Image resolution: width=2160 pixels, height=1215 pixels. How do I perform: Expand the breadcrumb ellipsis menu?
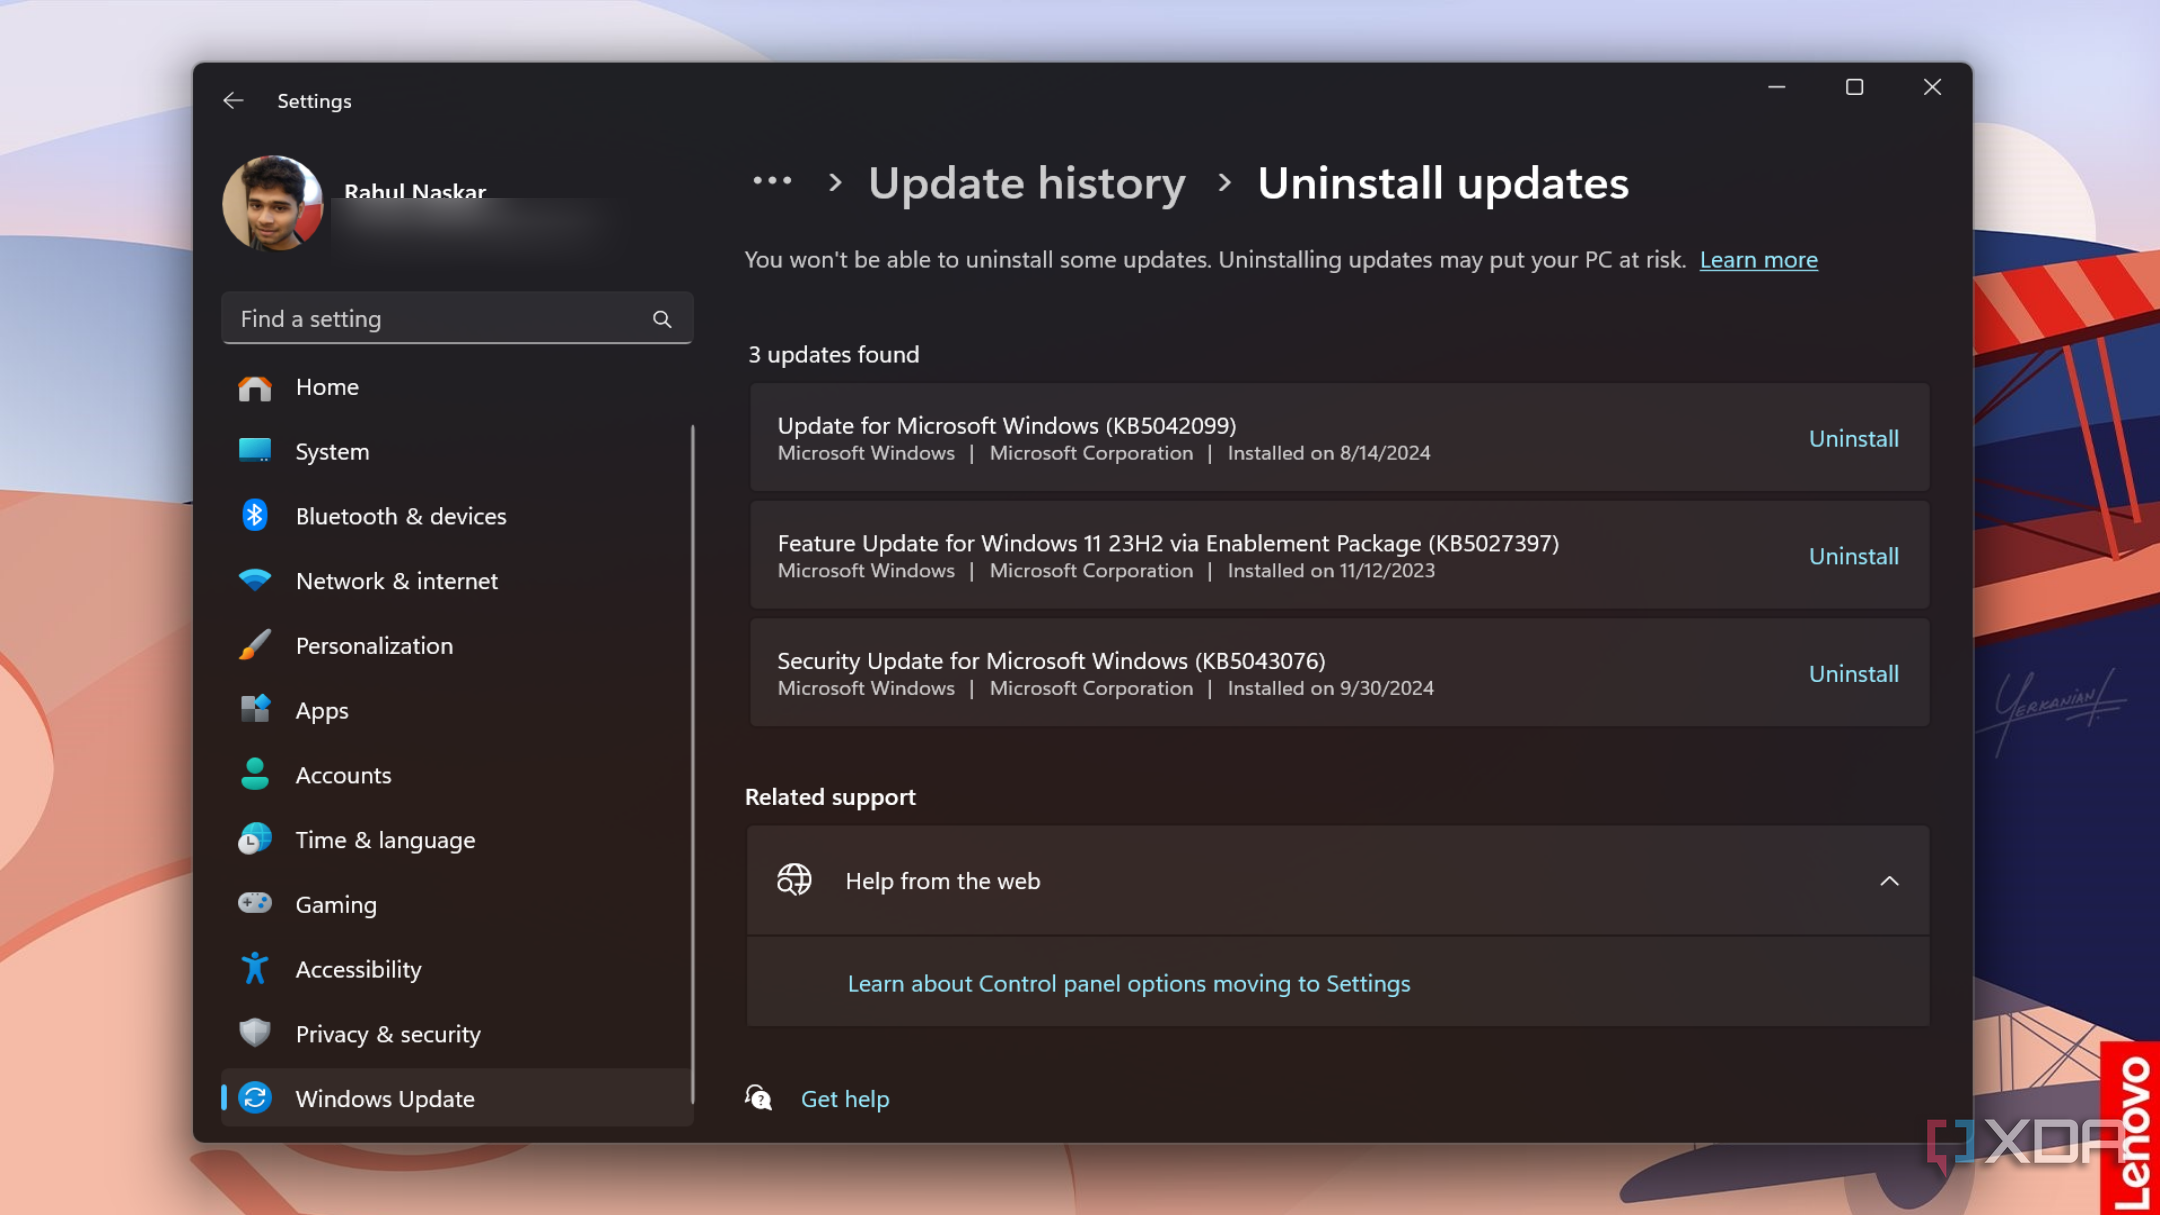pyautogui.click(x=772, y=182)
